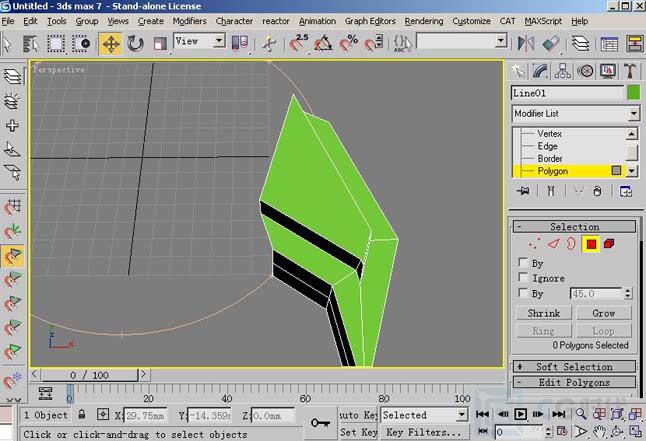Click Configure Modifier Sets icon
The width and height of the screenshot is (646, 441).
625,191
